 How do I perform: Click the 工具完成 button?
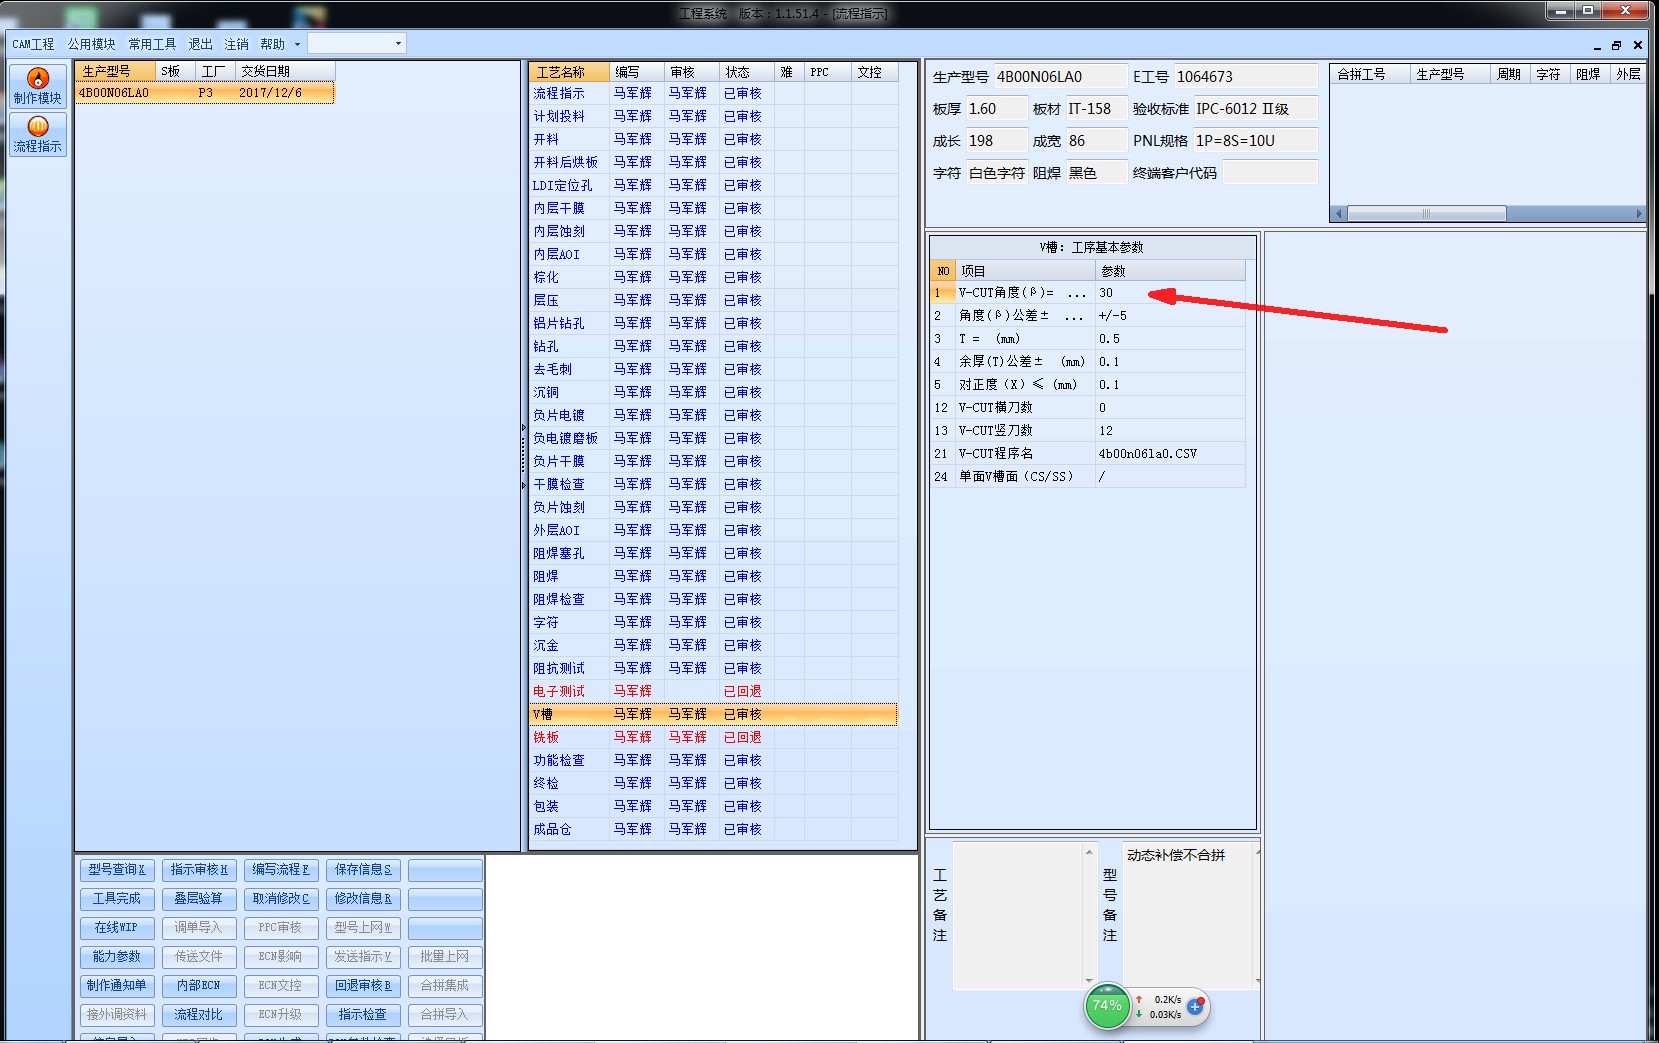[117, 899]
